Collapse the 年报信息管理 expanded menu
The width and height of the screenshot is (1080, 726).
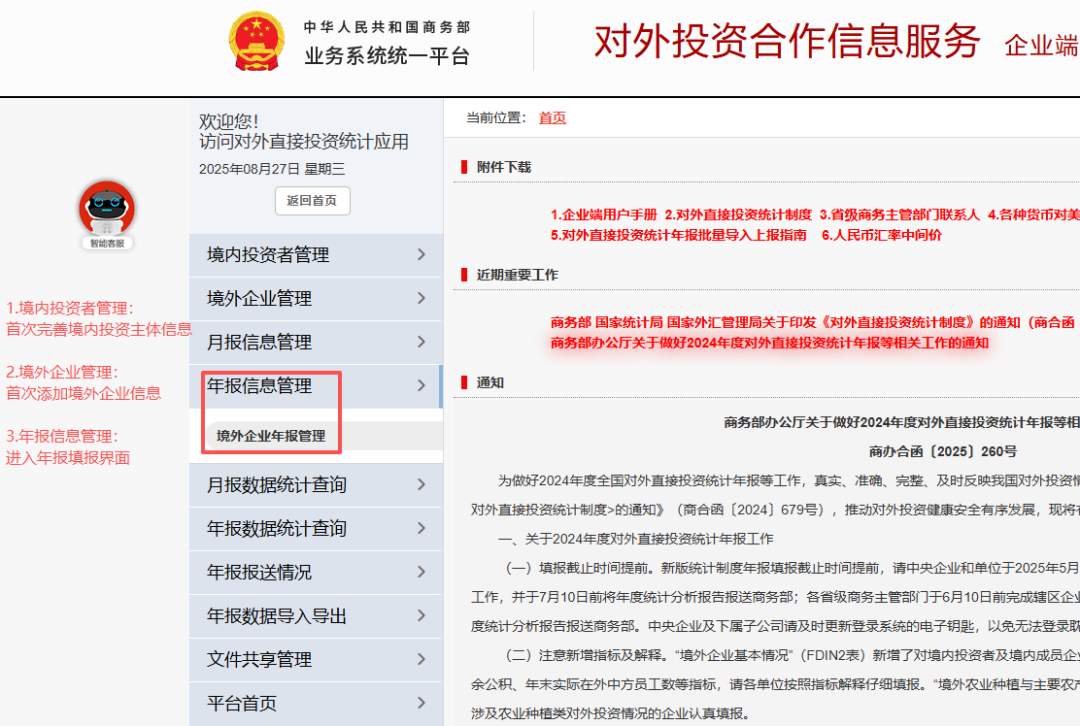point(424,386)
